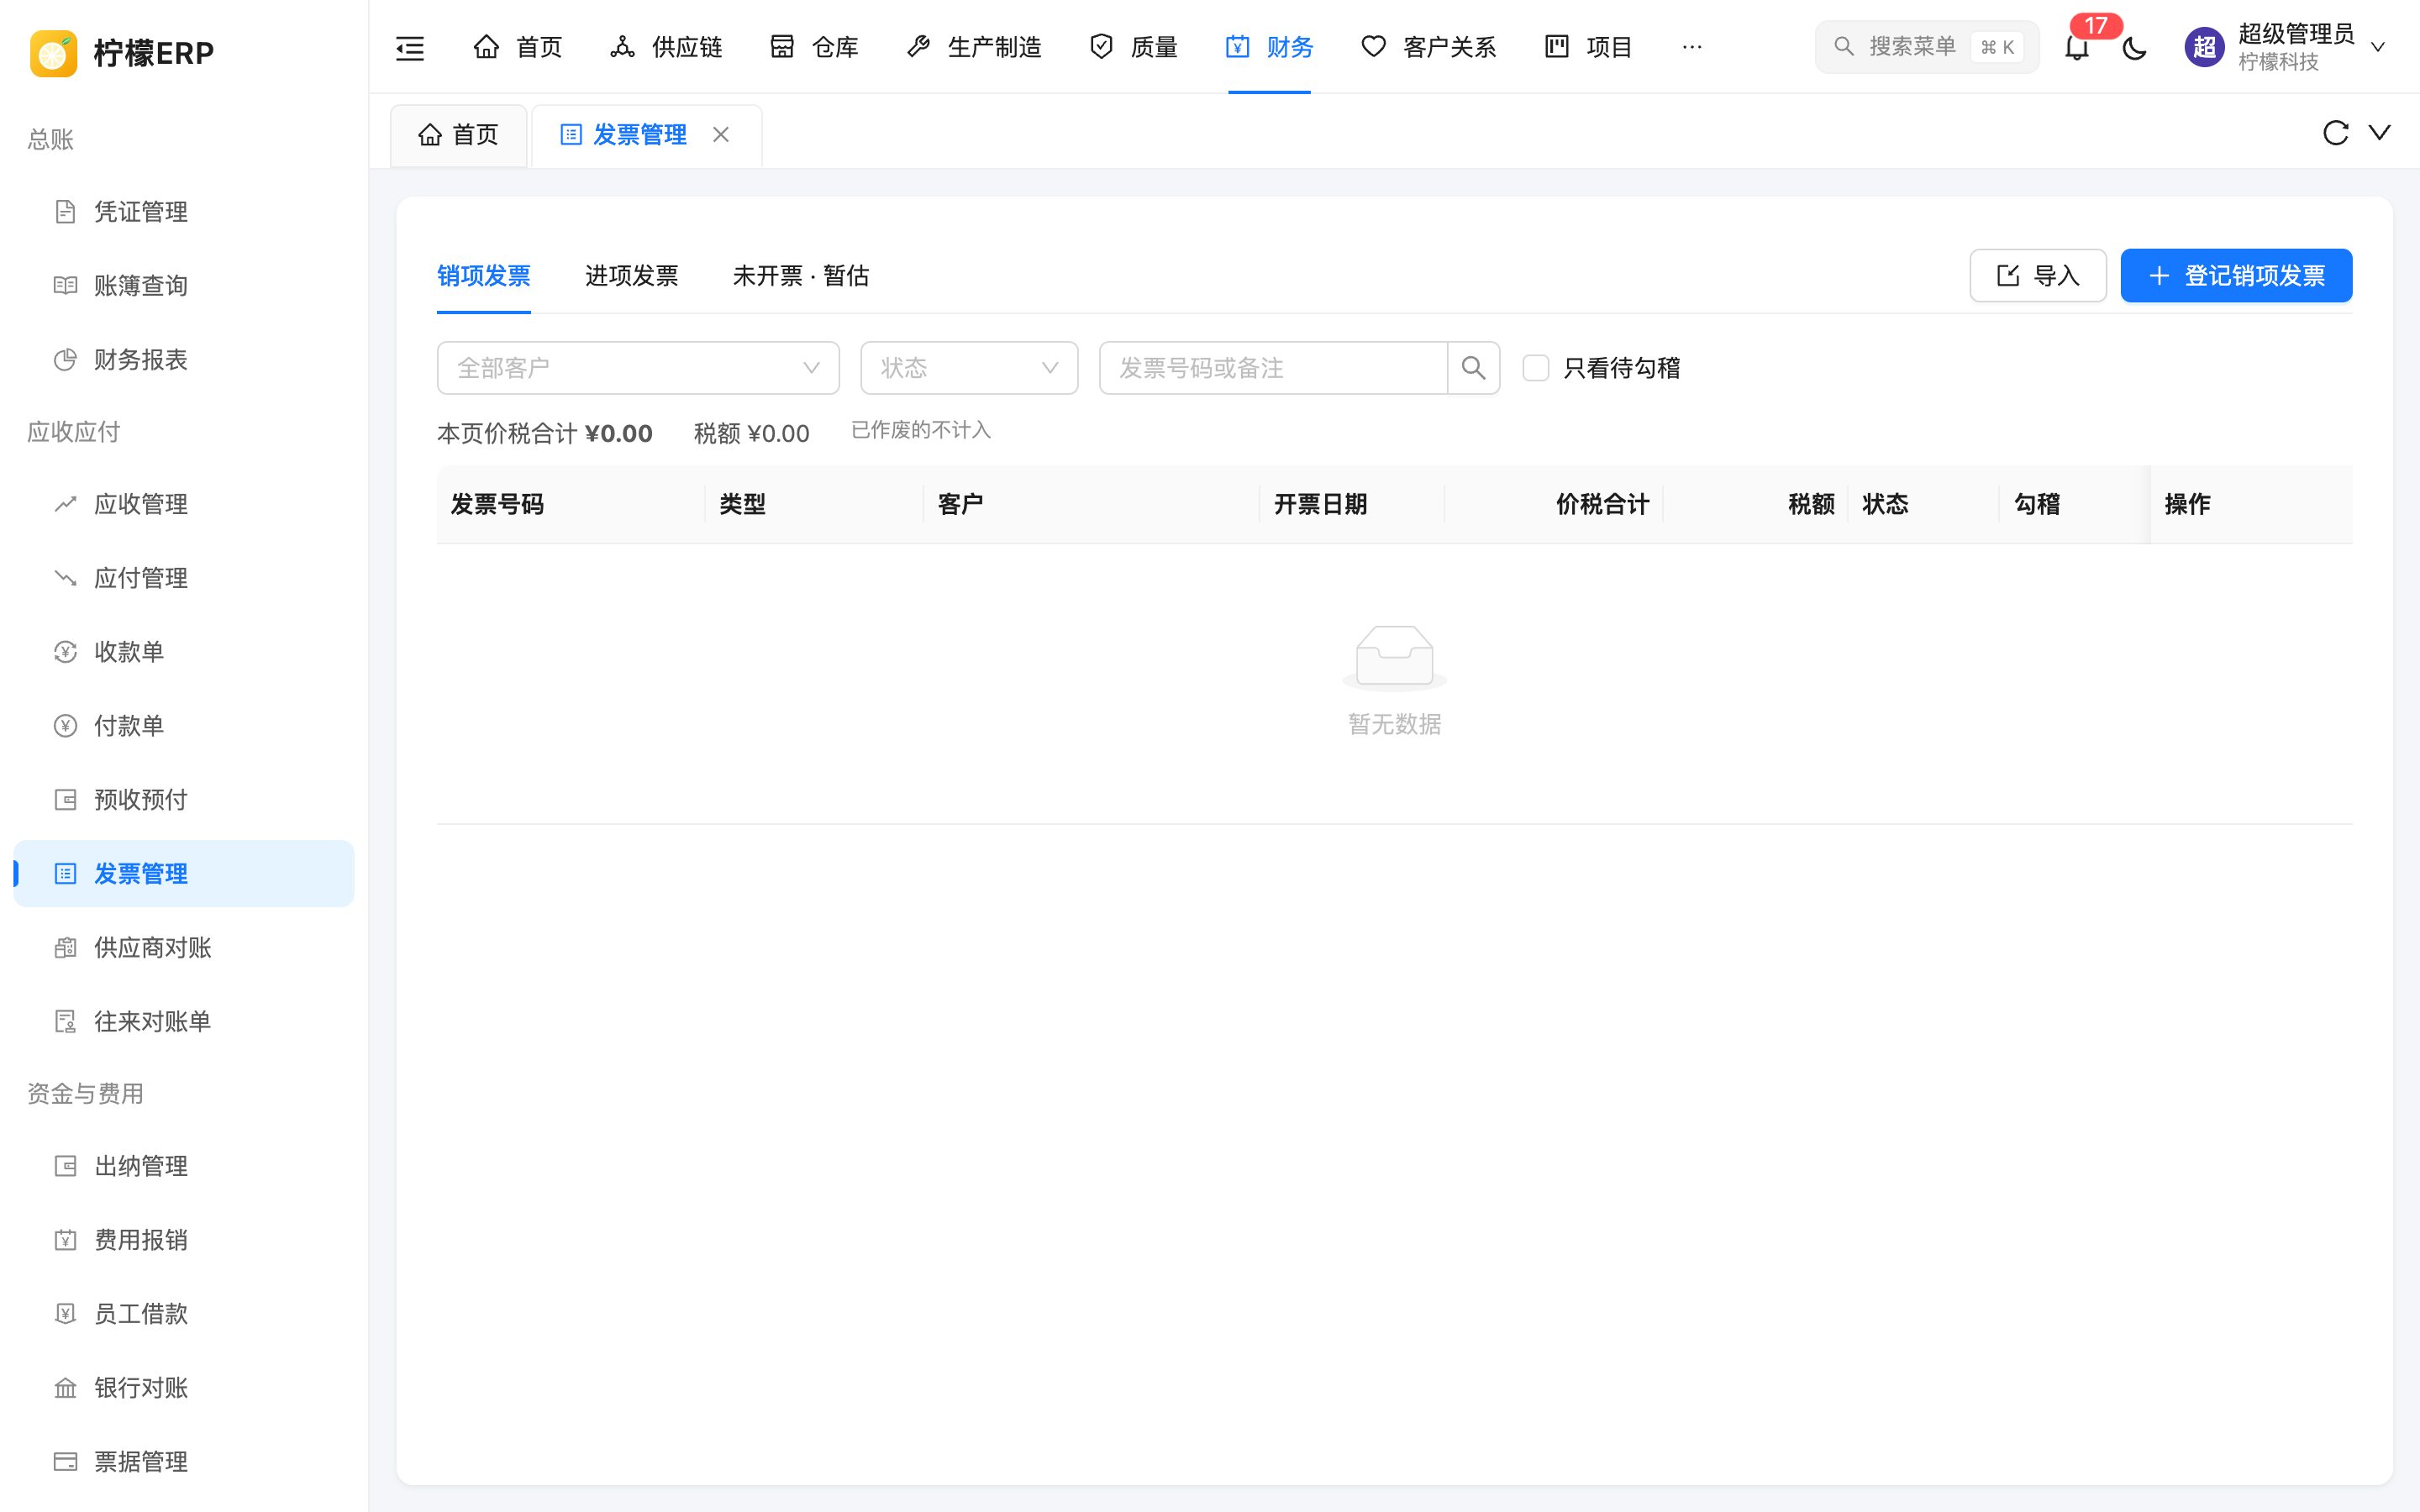Open the 供应链 top menu

coord(666,47)
